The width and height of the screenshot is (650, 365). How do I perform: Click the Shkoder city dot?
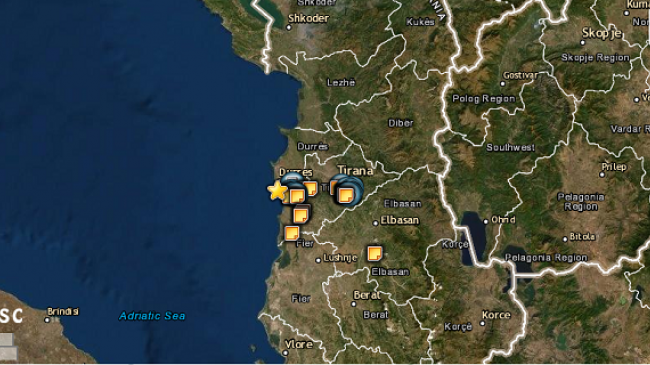pos(289,27)
